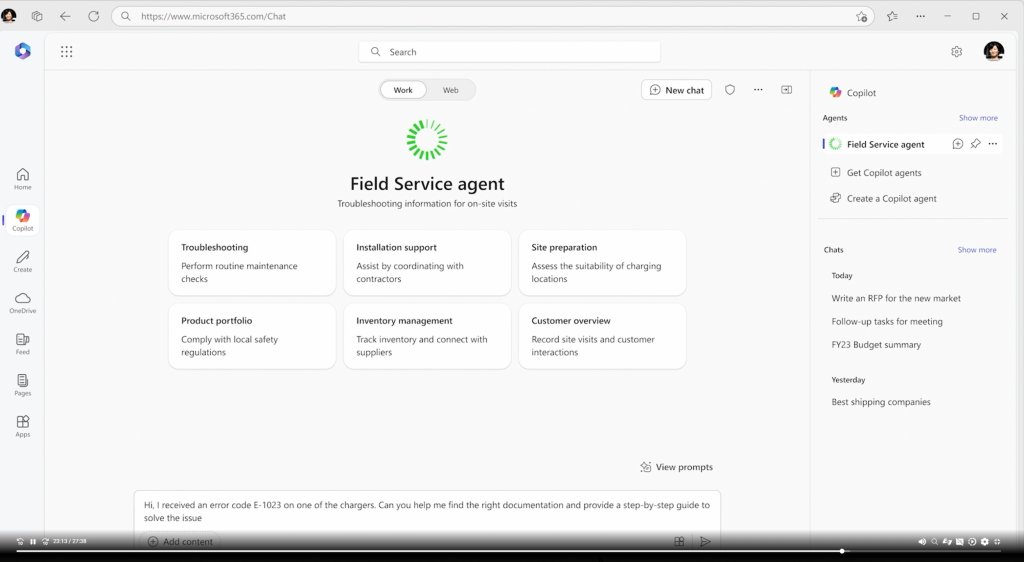This screenshot has width=1024, height=562.
Task: Switch to the Web tab
Action: click(x=451, y=90)
